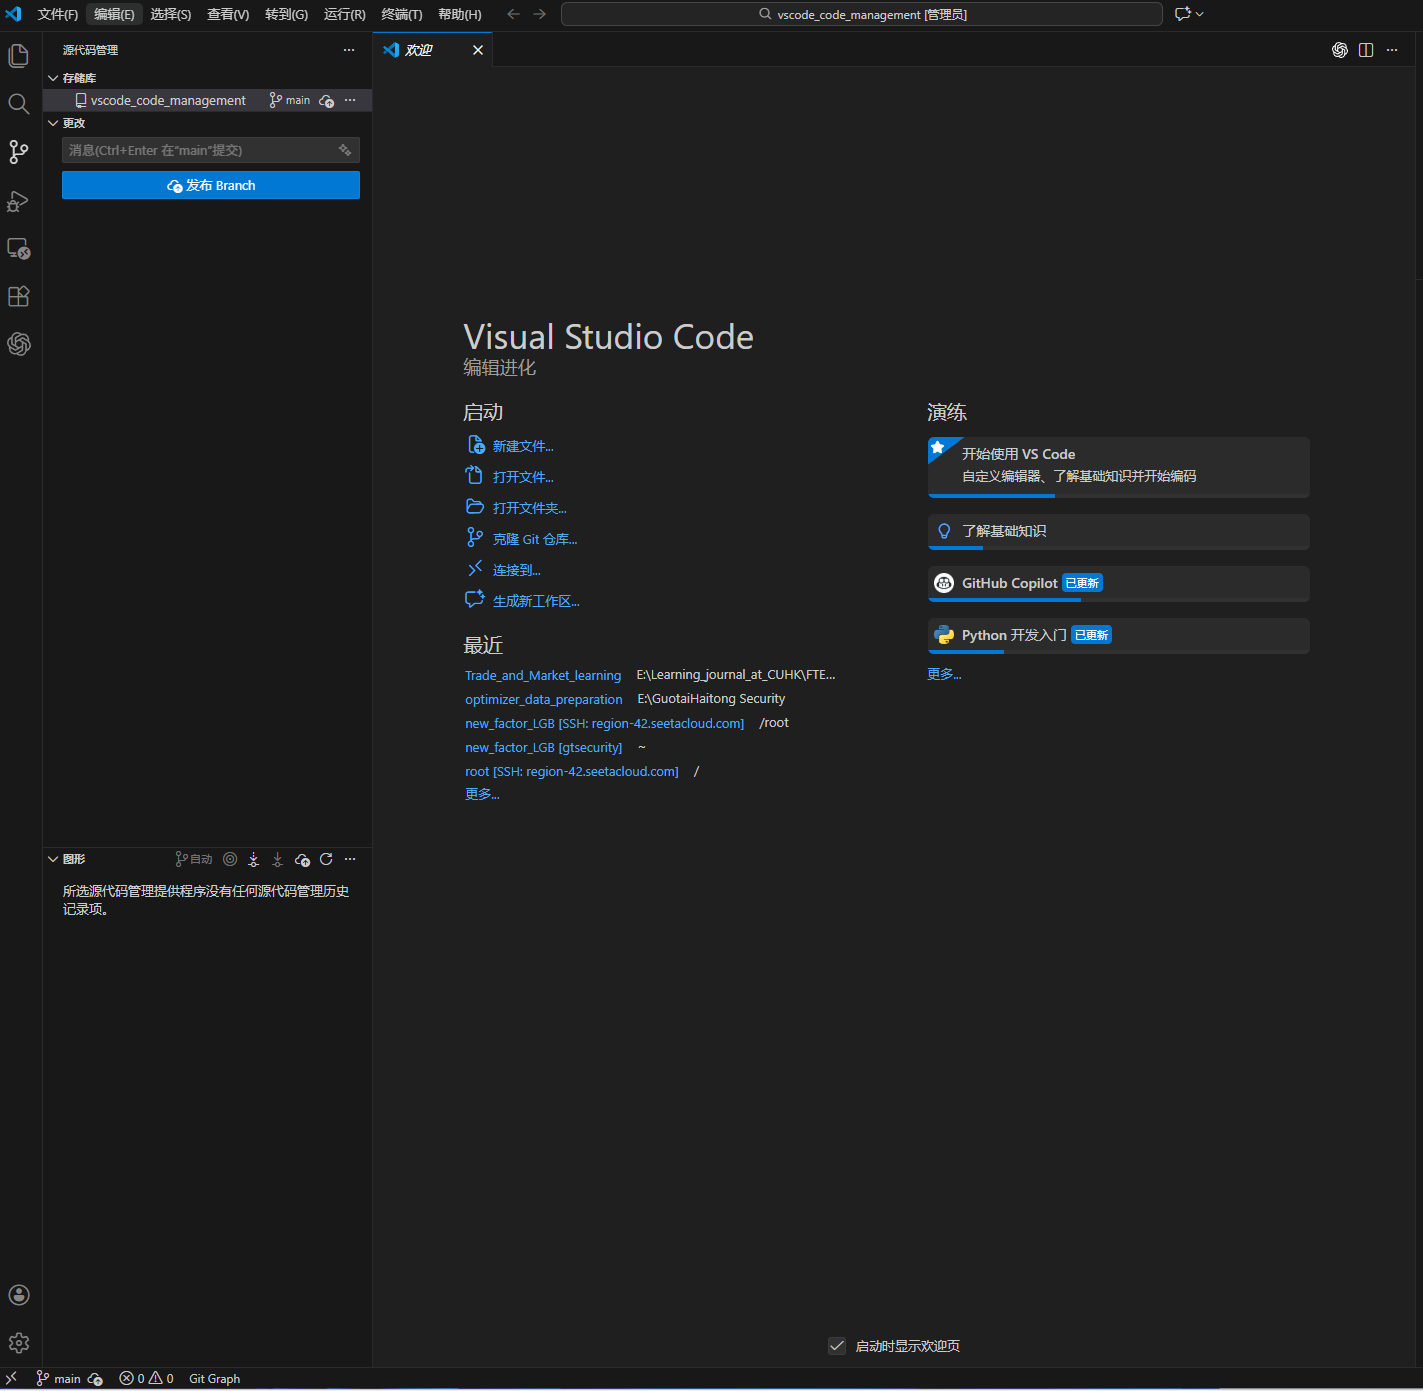
Task: Click publish cloud icon in 图形 toolbar
Action: tap(302, 859)
